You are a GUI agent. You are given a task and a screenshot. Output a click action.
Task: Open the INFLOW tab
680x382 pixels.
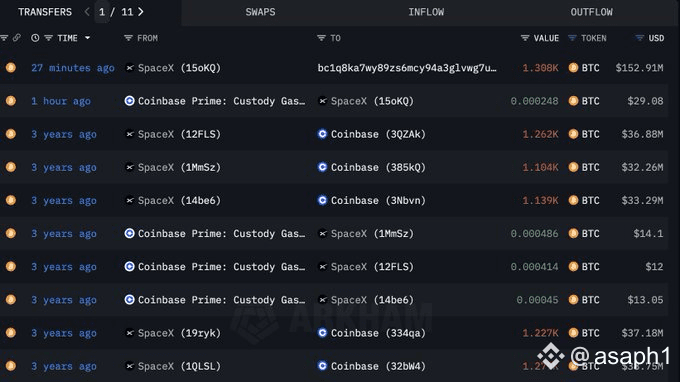coord(426,12)
